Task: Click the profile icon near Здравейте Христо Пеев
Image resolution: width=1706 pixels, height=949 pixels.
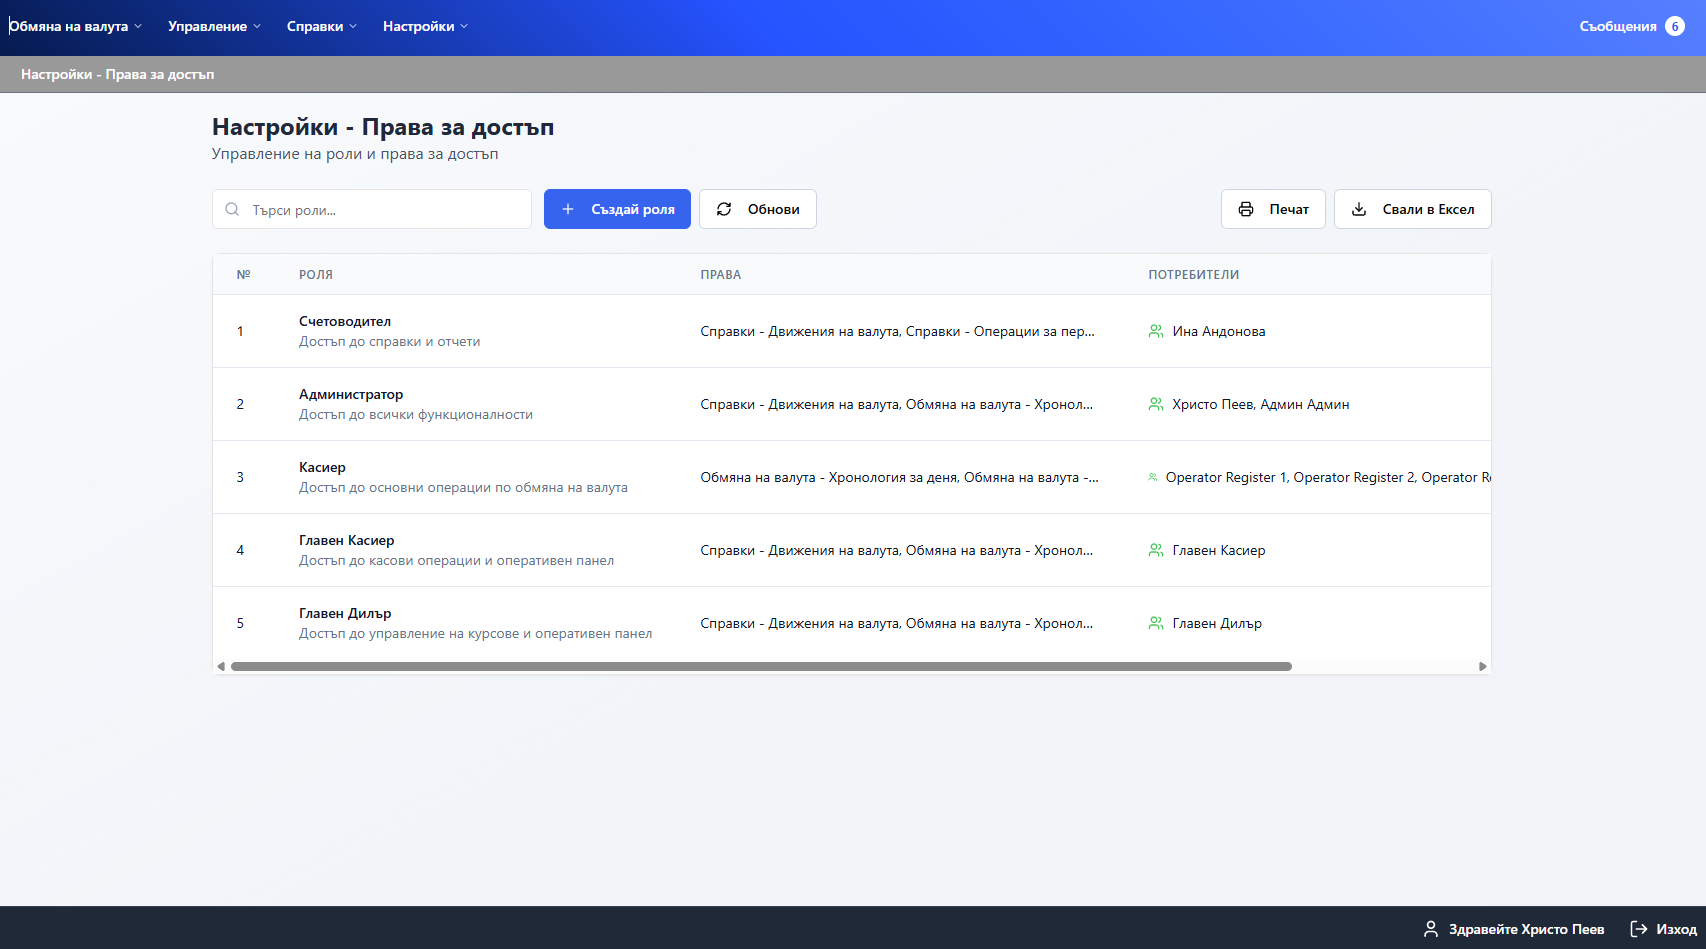Action: coord(1431,929)
